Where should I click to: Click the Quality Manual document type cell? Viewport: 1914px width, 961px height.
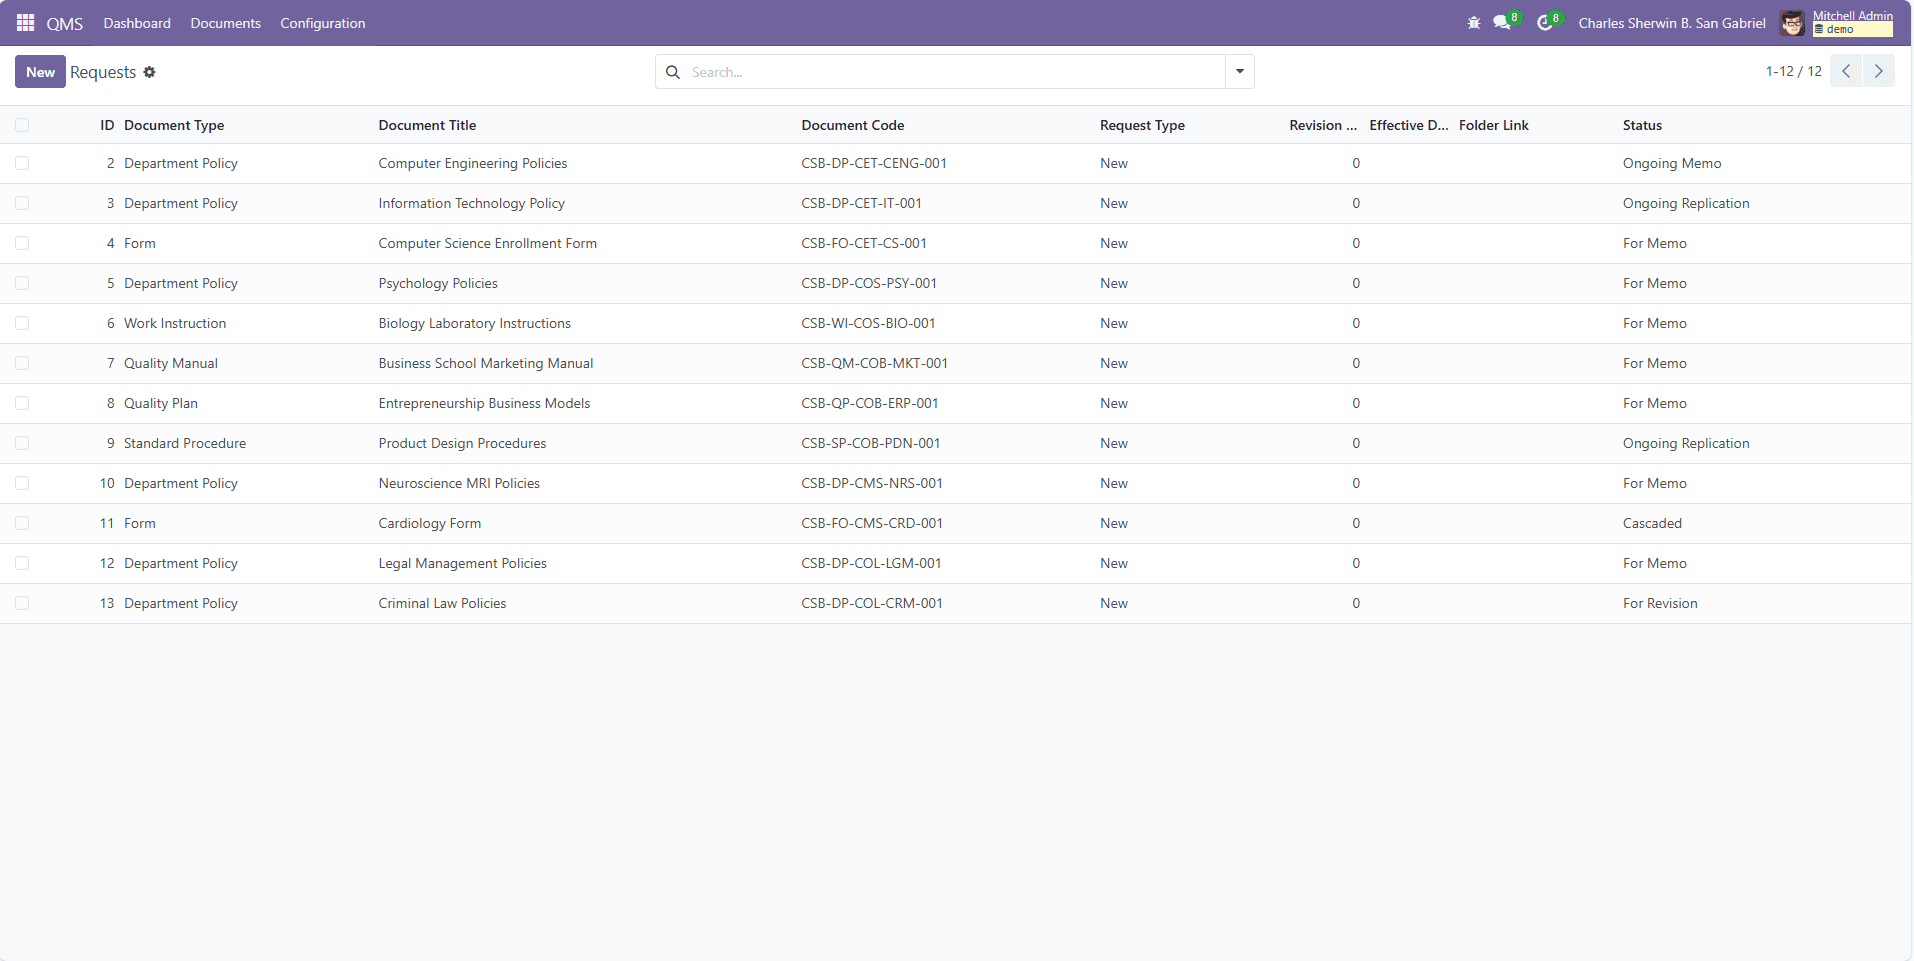(170, 363)
